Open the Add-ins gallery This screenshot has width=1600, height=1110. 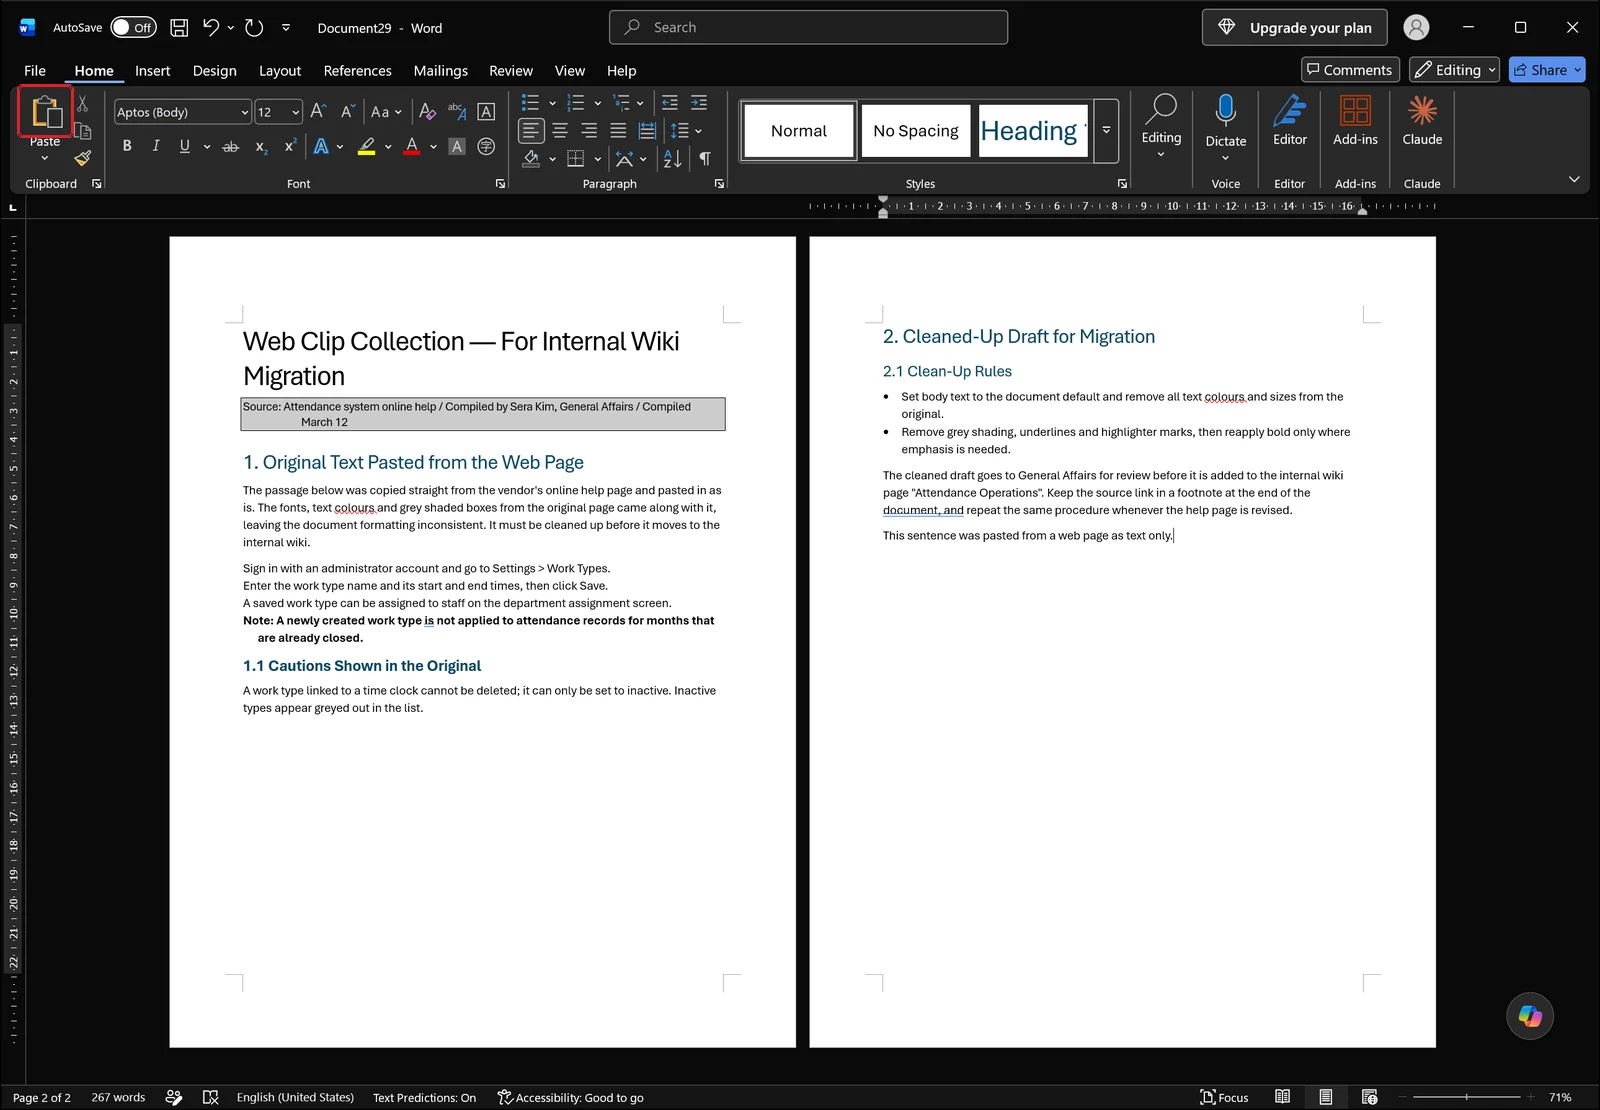1355,121
